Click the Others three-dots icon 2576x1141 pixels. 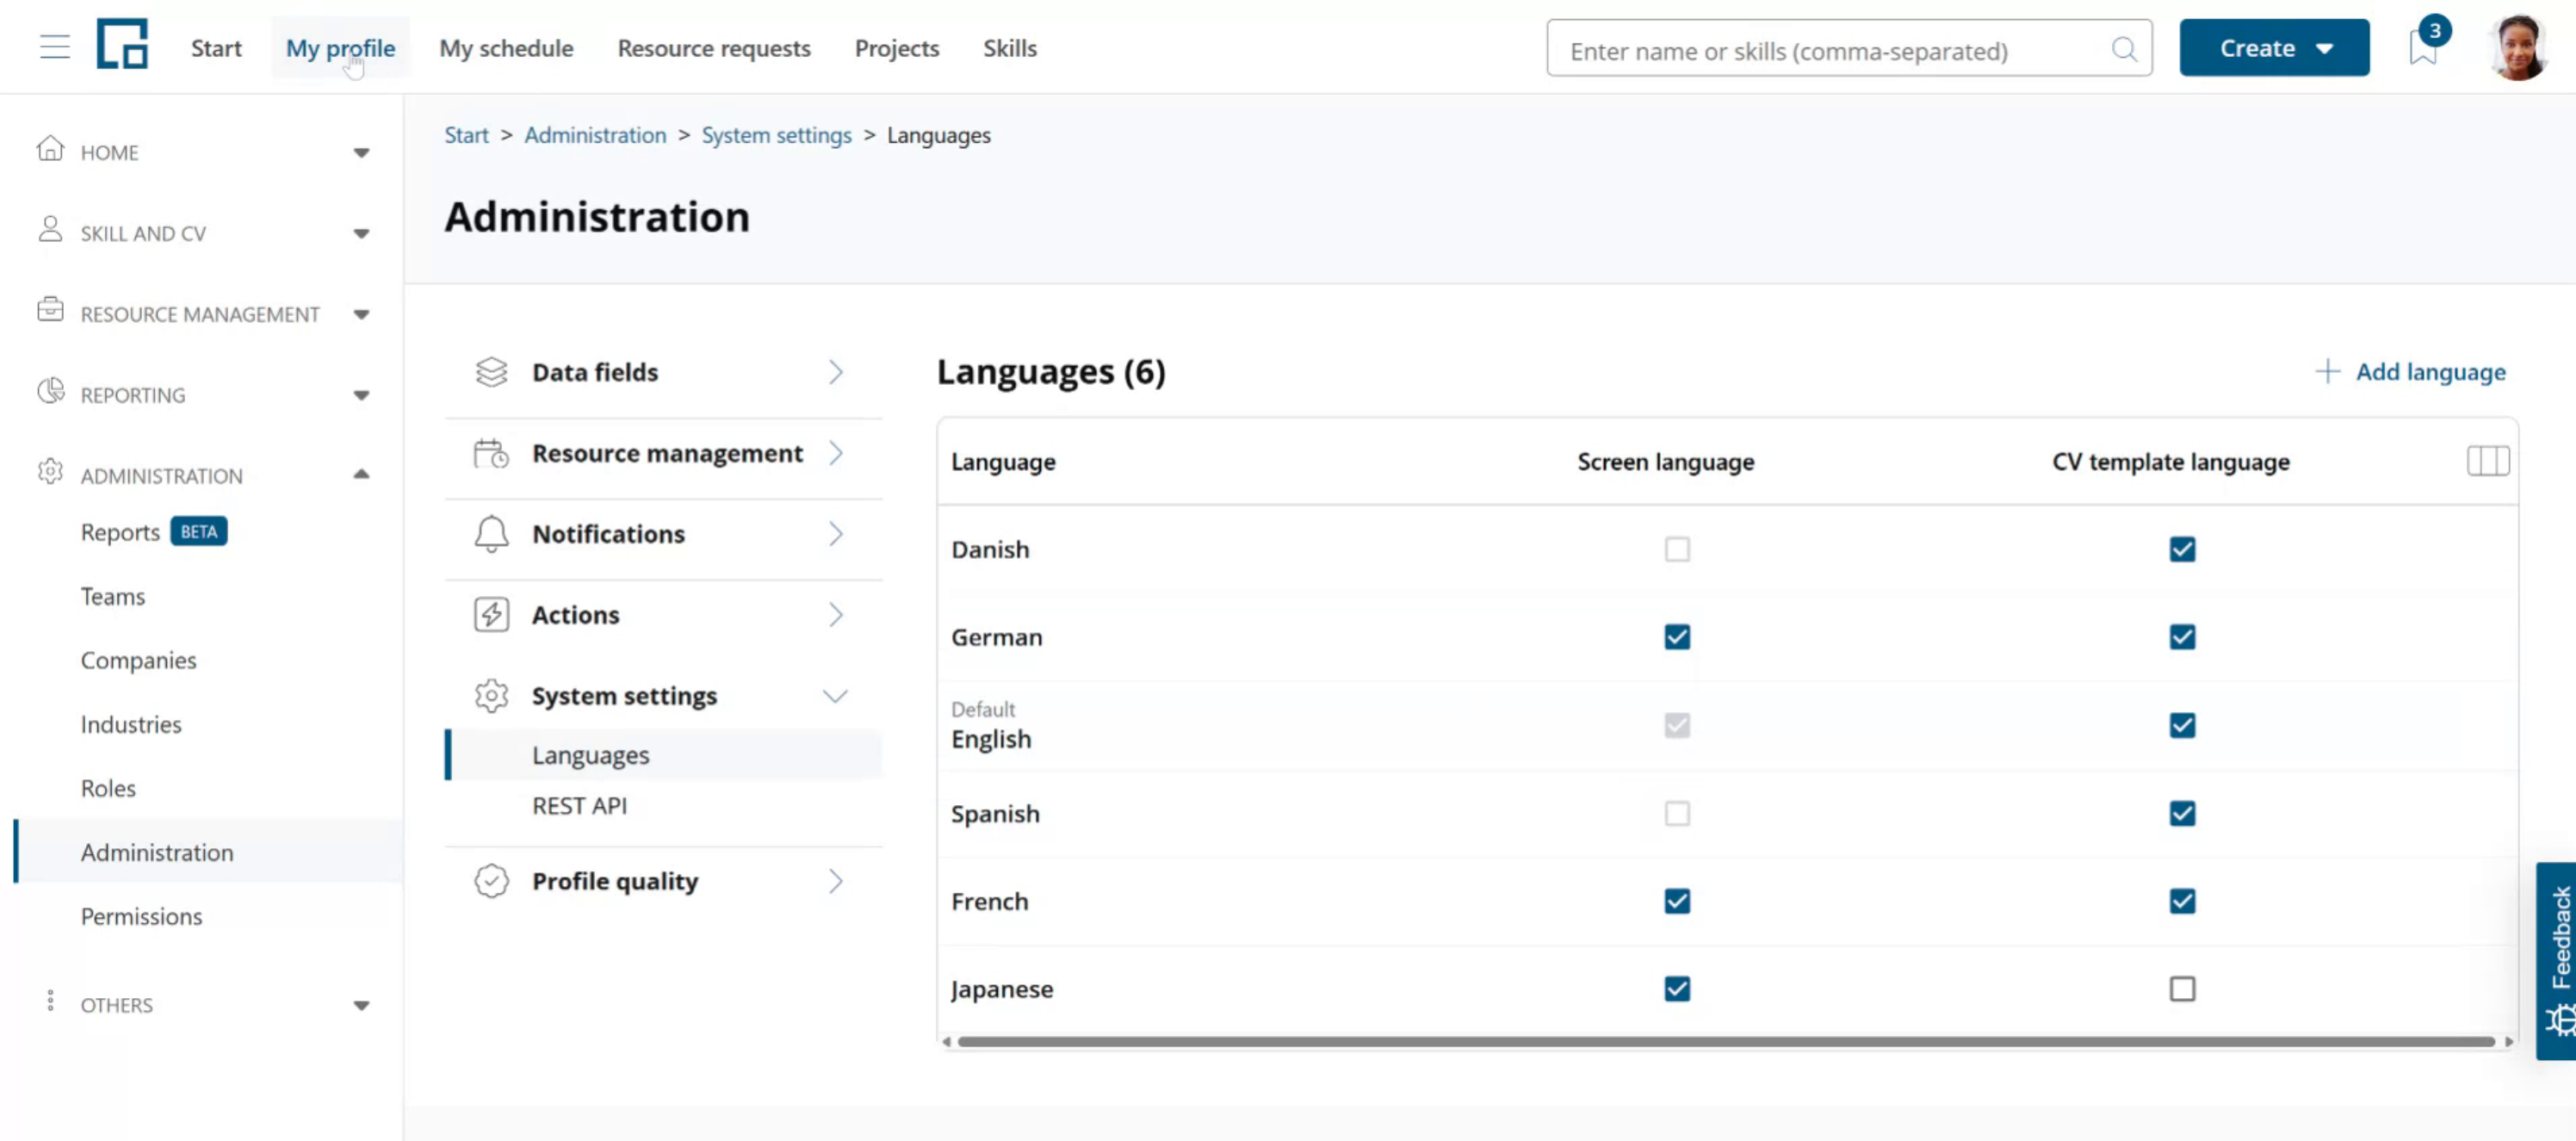click(x=50, y=1001)
